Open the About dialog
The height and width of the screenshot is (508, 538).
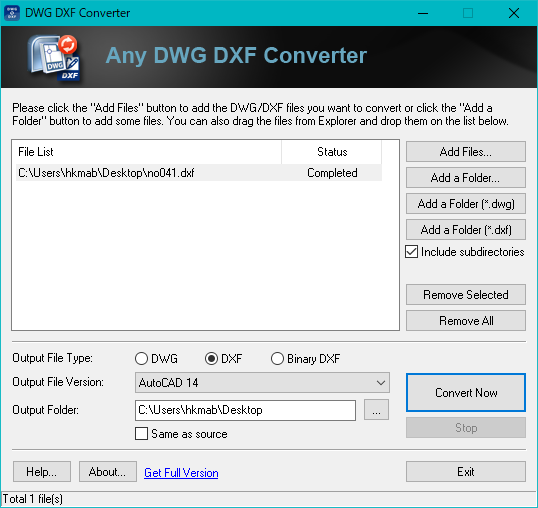108,472
